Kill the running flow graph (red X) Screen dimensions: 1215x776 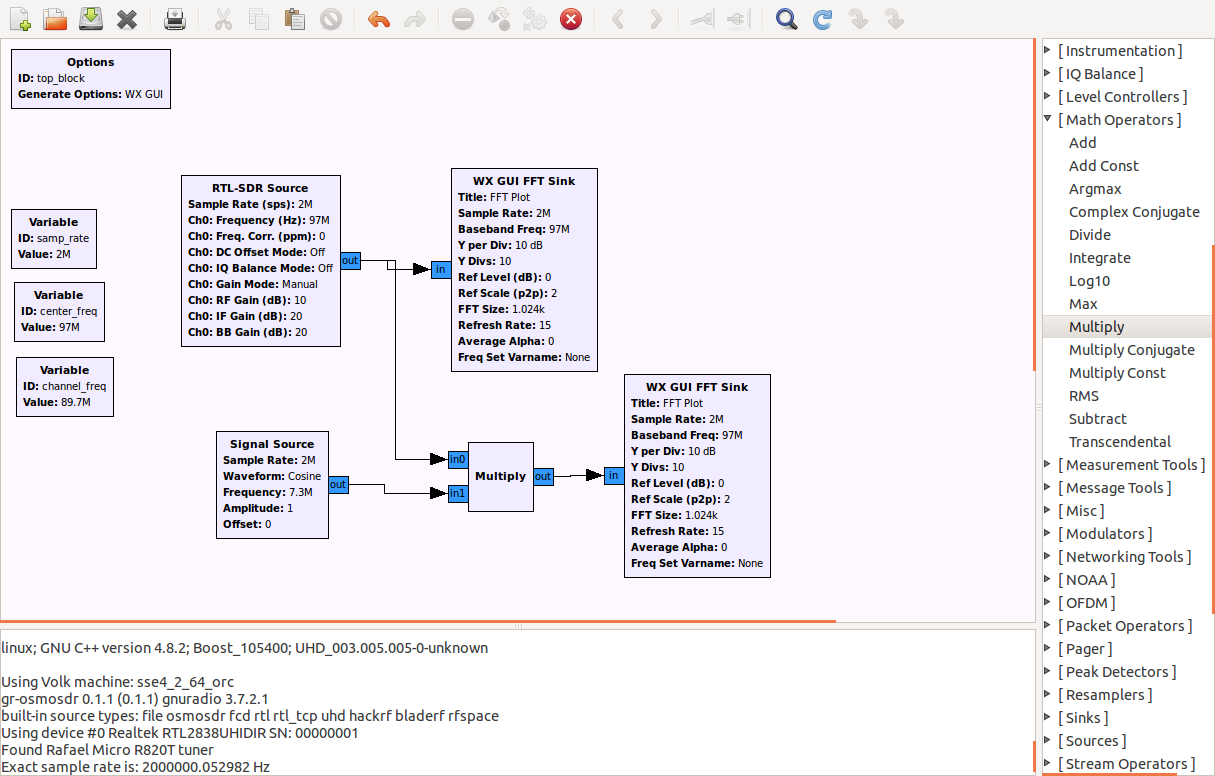570,19
